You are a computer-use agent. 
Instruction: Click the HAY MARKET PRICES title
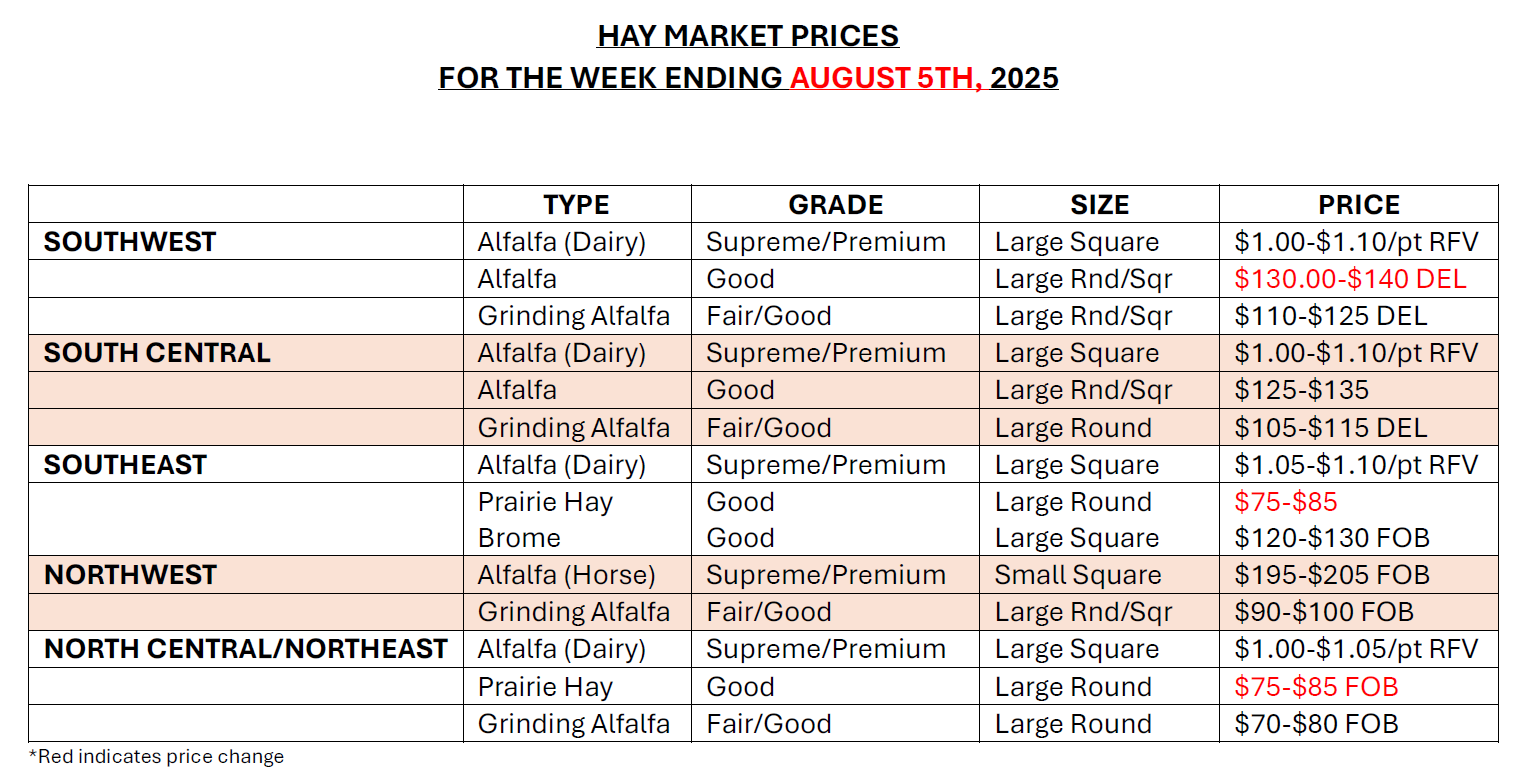click(748, 37)
